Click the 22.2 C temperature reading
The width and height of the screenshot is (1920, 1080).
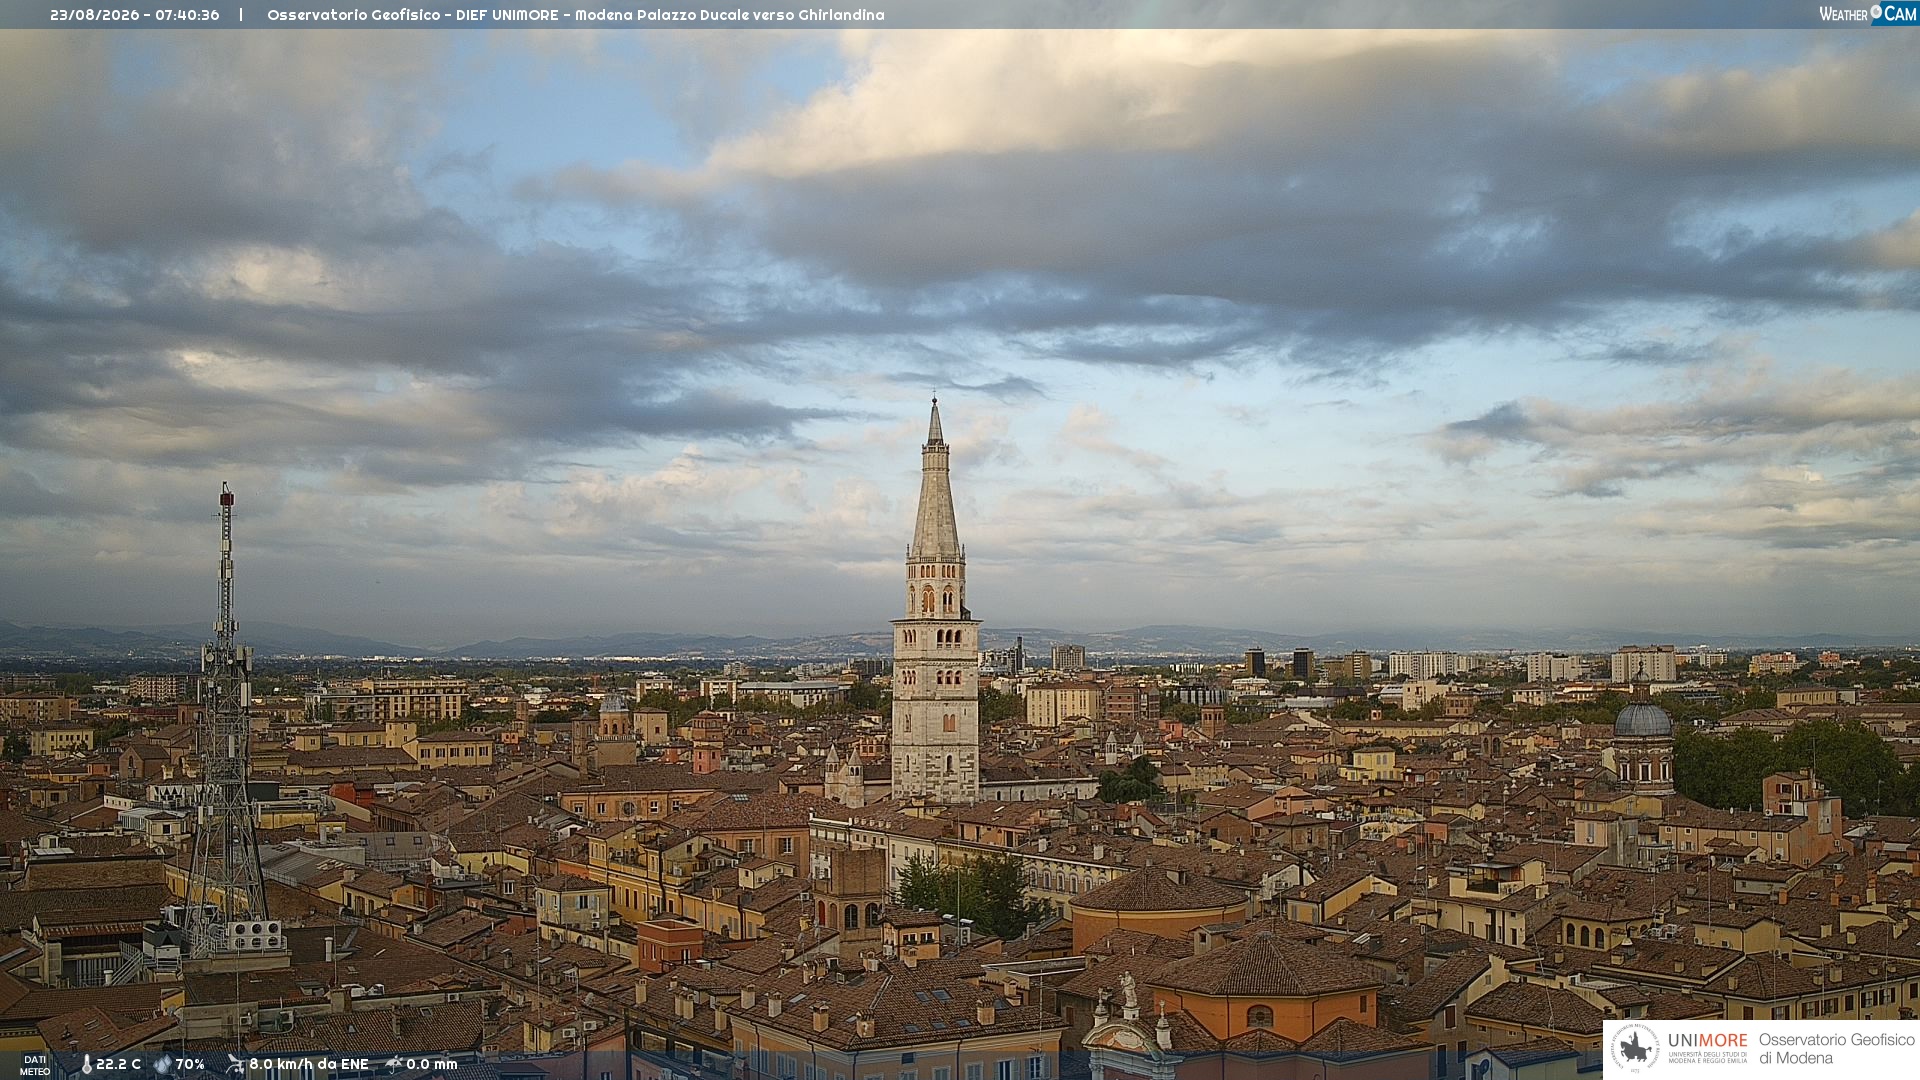click(118, 1064)
